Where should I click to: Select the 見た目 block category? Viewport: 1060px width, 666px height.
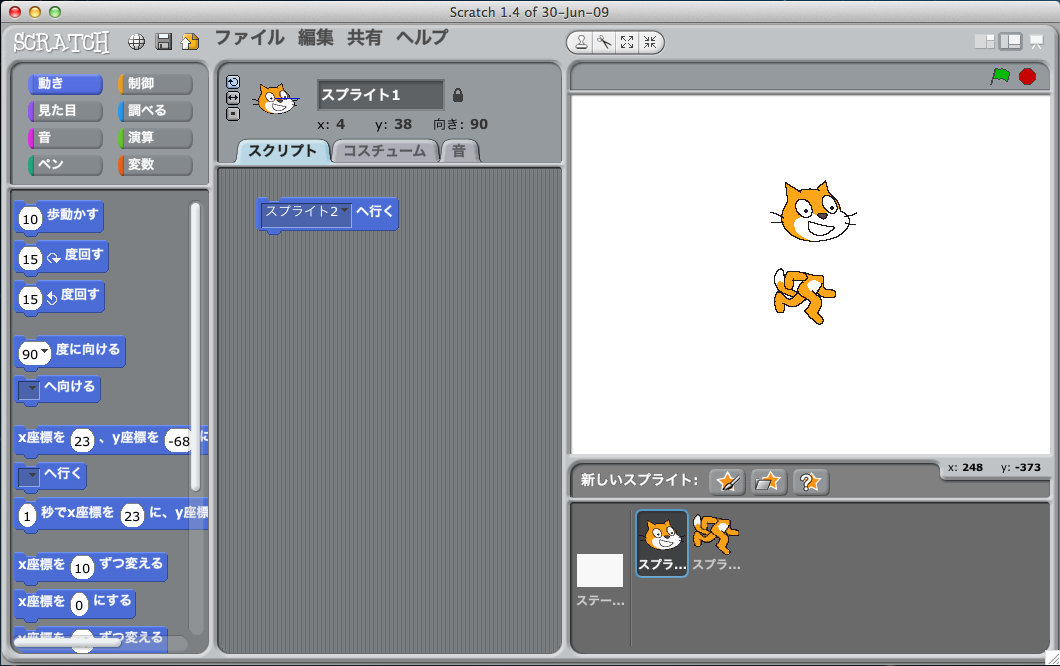tap(66, 110)
